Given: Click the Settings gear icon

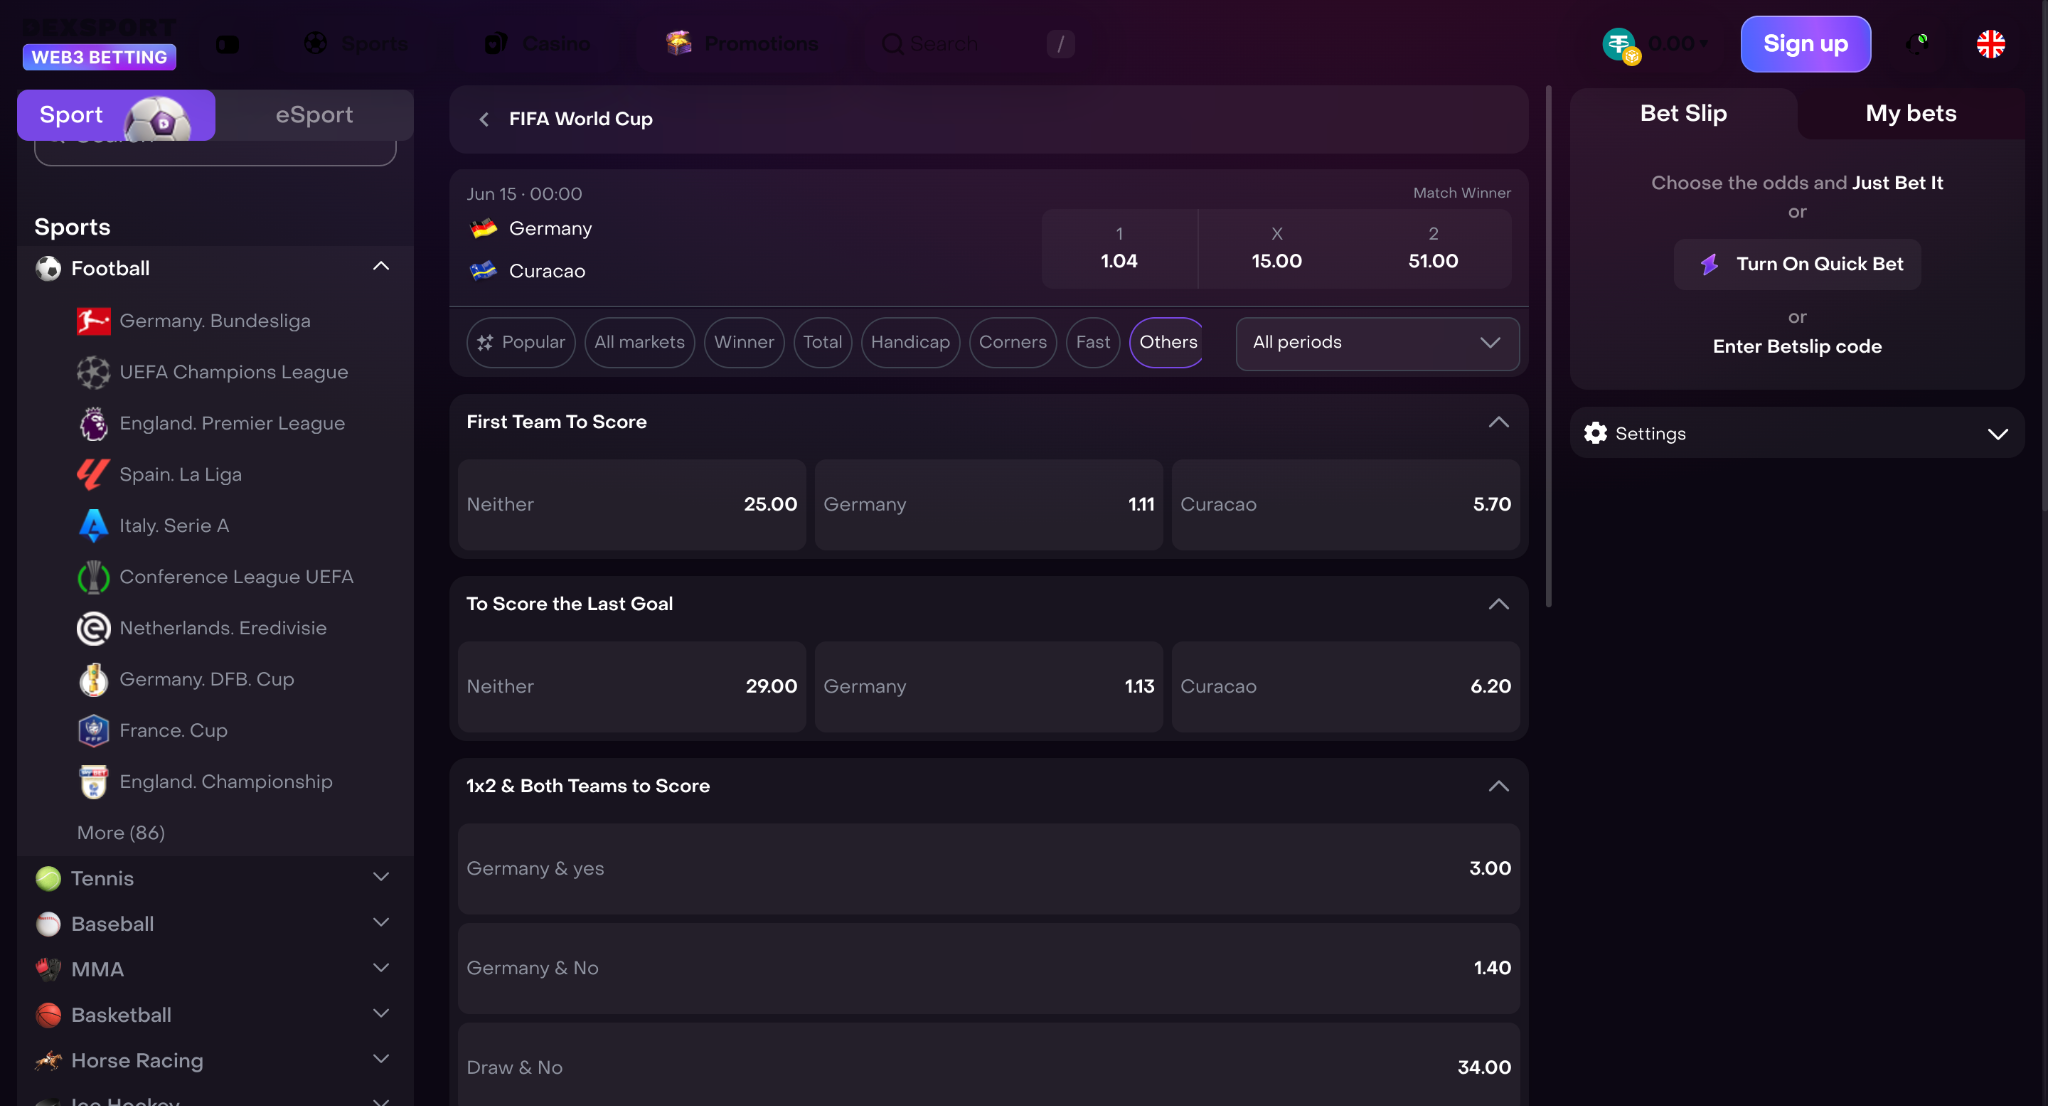Looking at the screenshot, I should click(x=1595, y=433).
